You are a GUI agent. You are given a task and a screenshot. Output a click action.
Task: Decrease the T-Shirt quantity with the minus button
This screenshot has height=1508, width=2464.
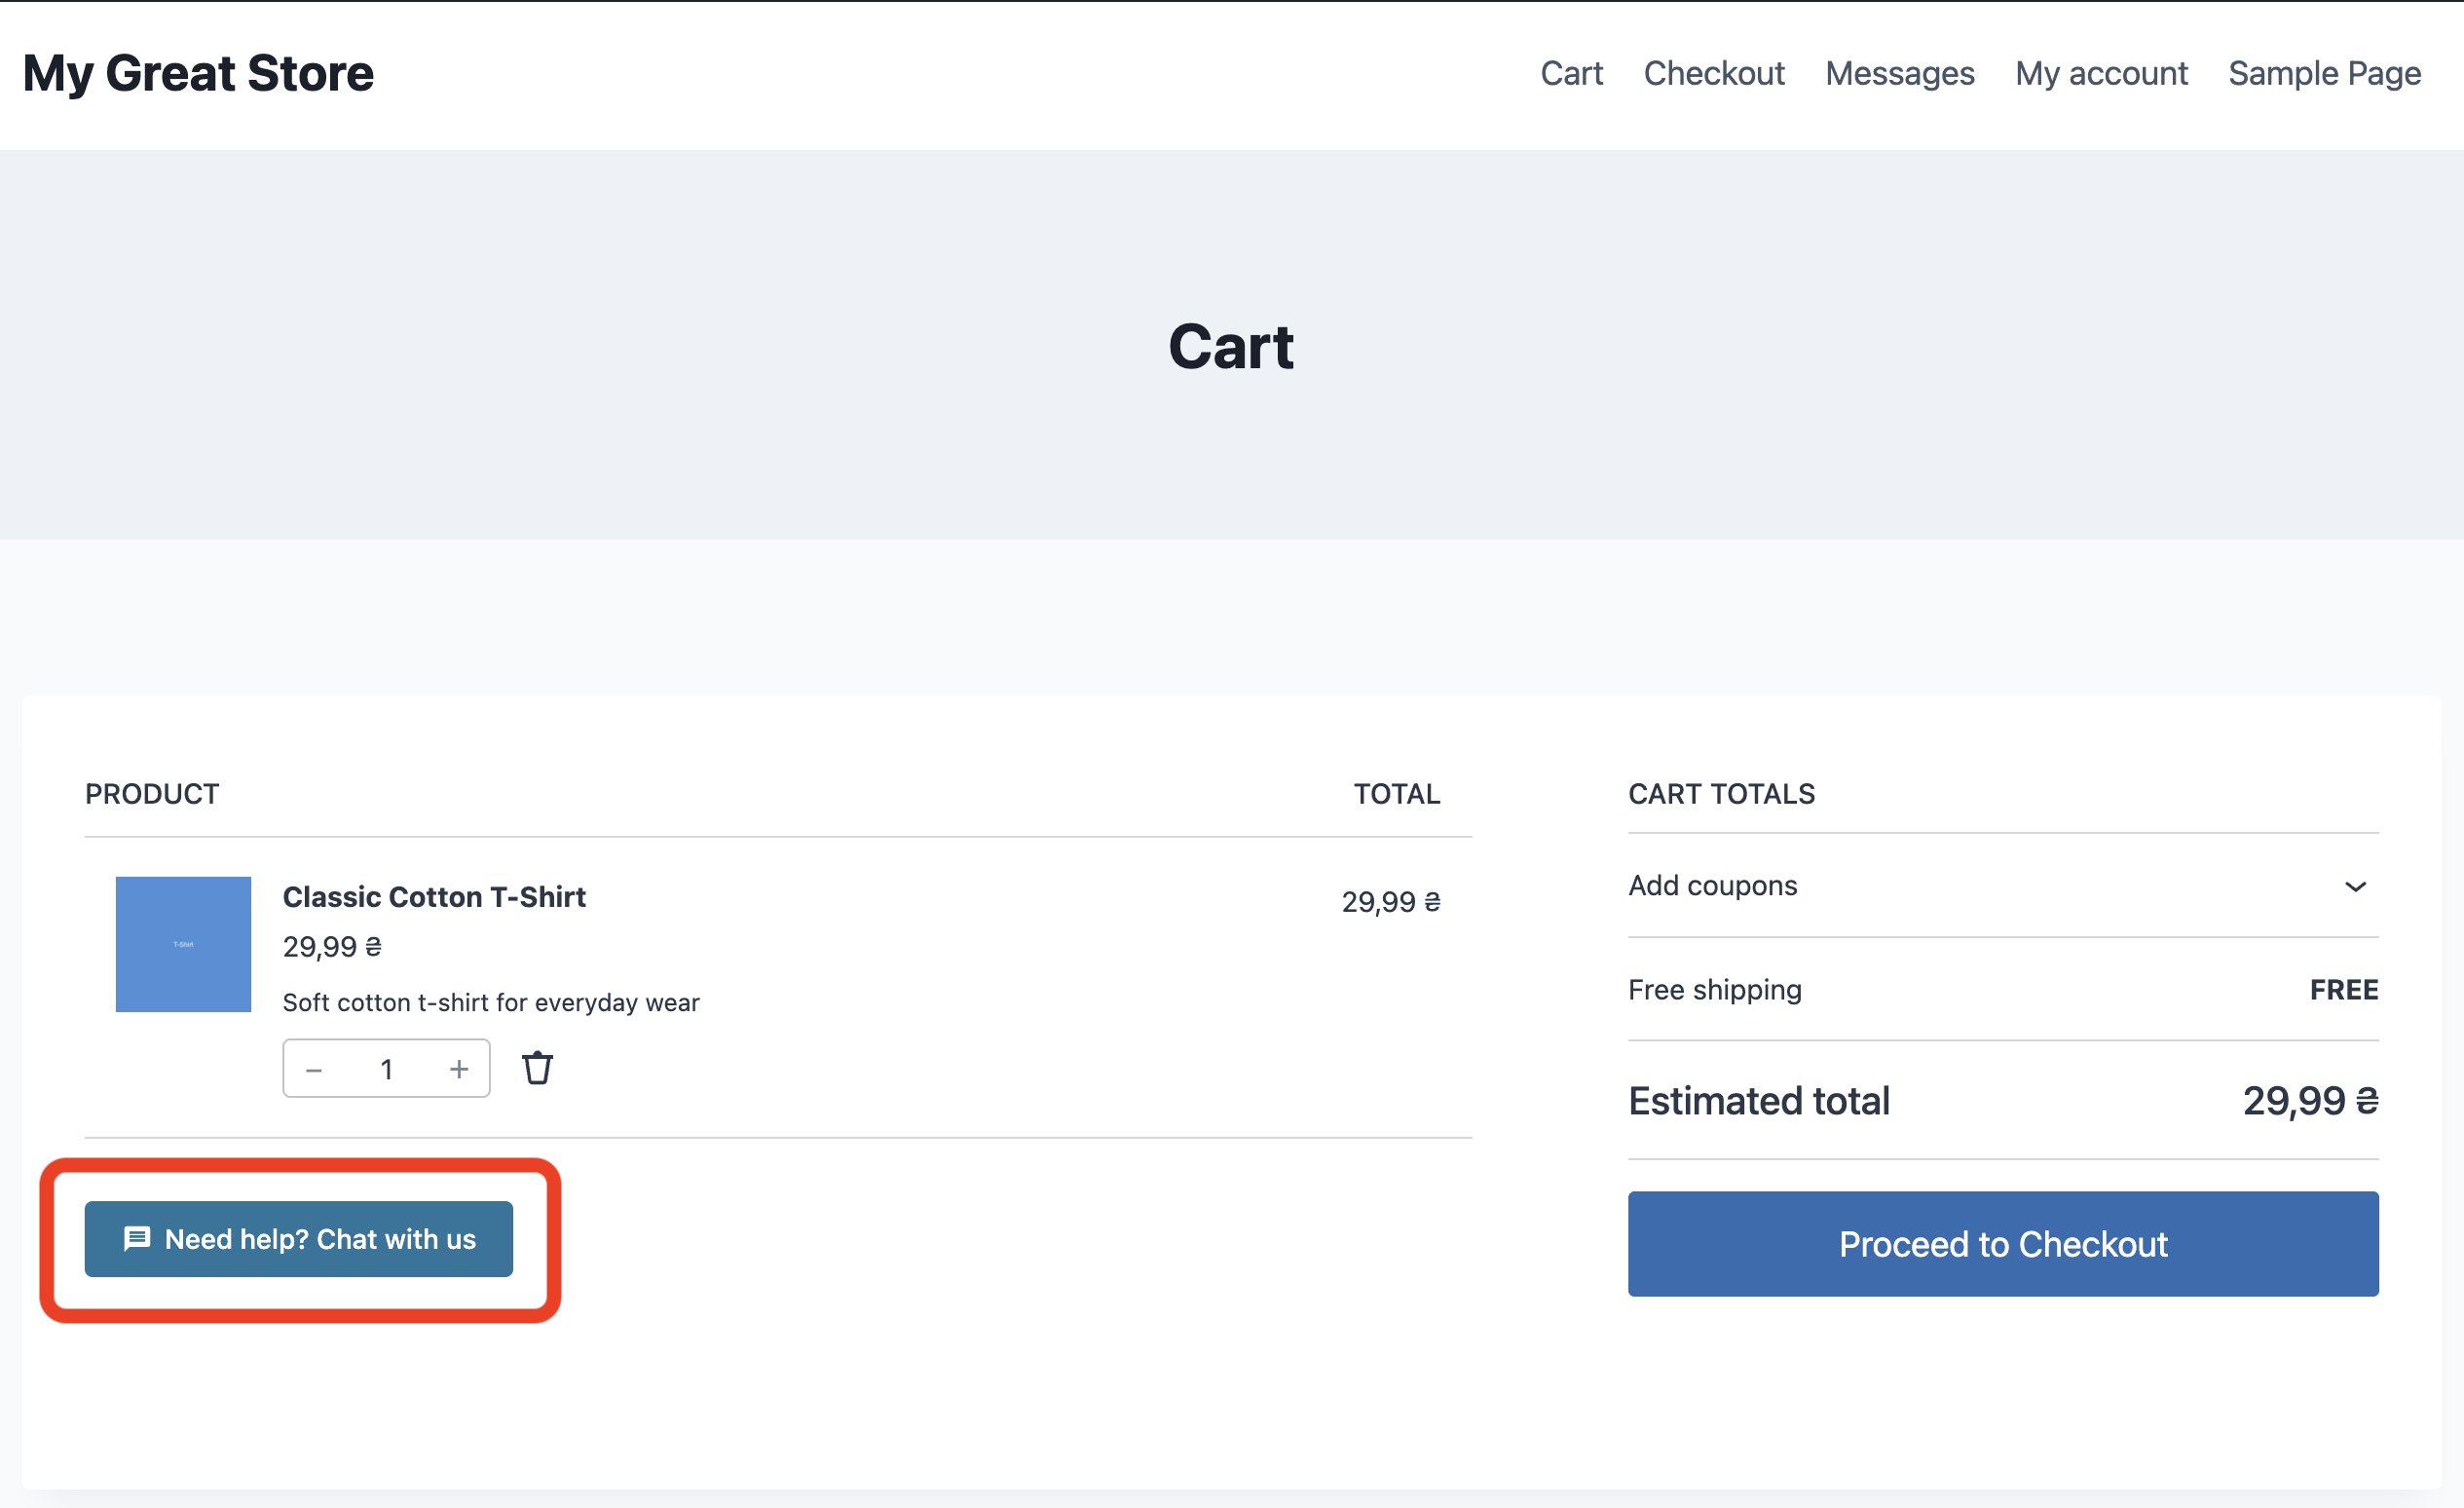point(314,1068)
